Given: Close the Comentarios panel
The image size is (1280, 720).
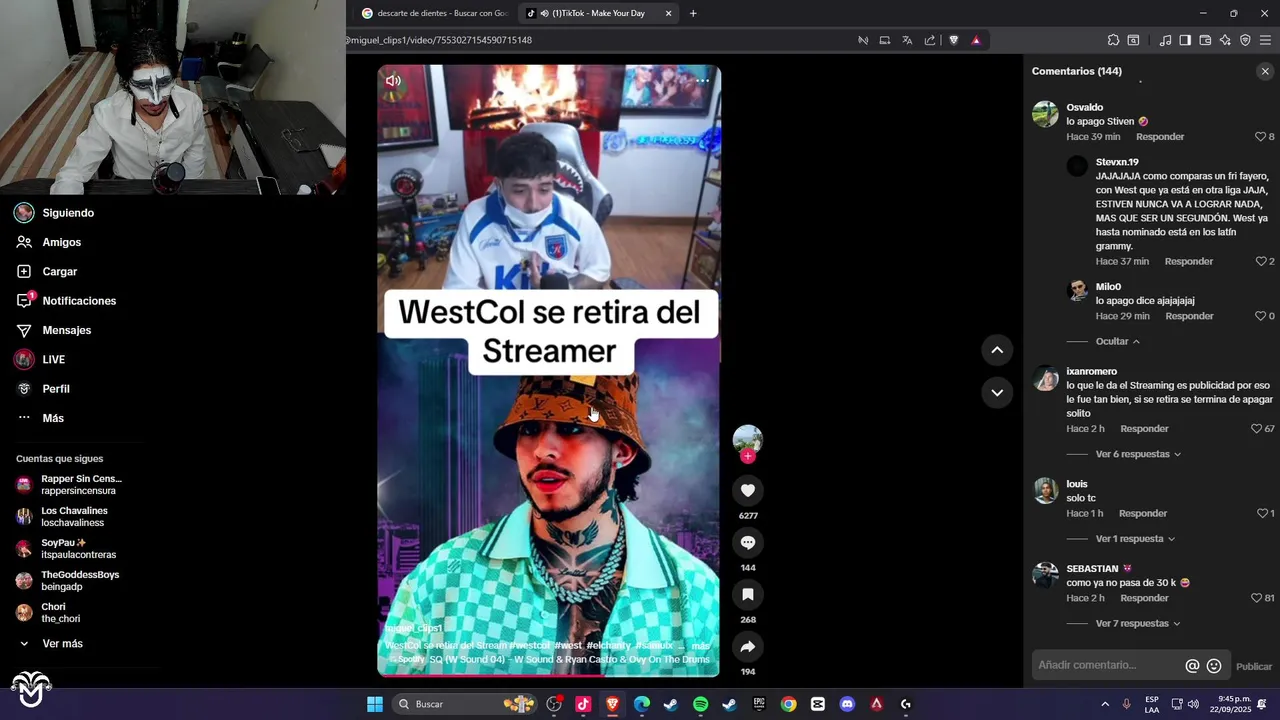Looking at the screenshot, I should pos(1265,71).
